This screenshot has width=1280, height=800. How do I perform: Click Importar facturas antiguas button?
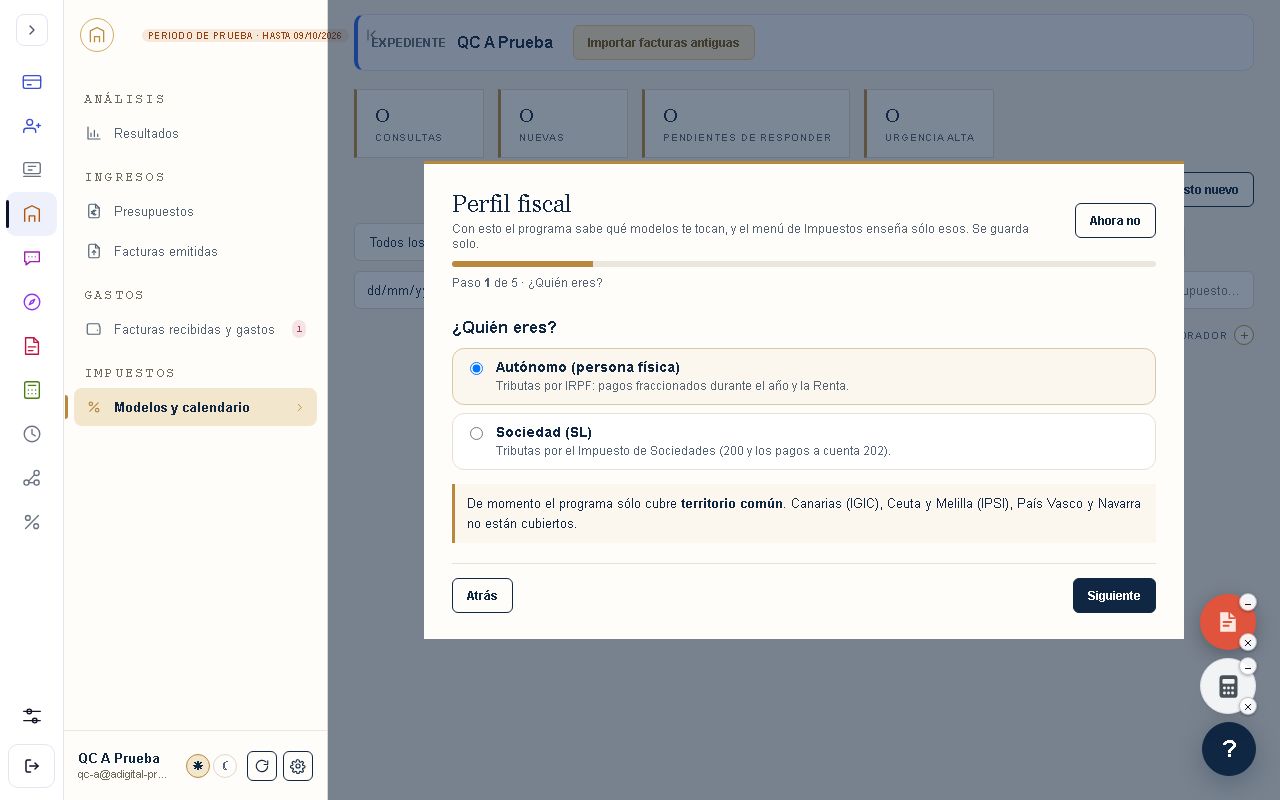coord(664,42)
